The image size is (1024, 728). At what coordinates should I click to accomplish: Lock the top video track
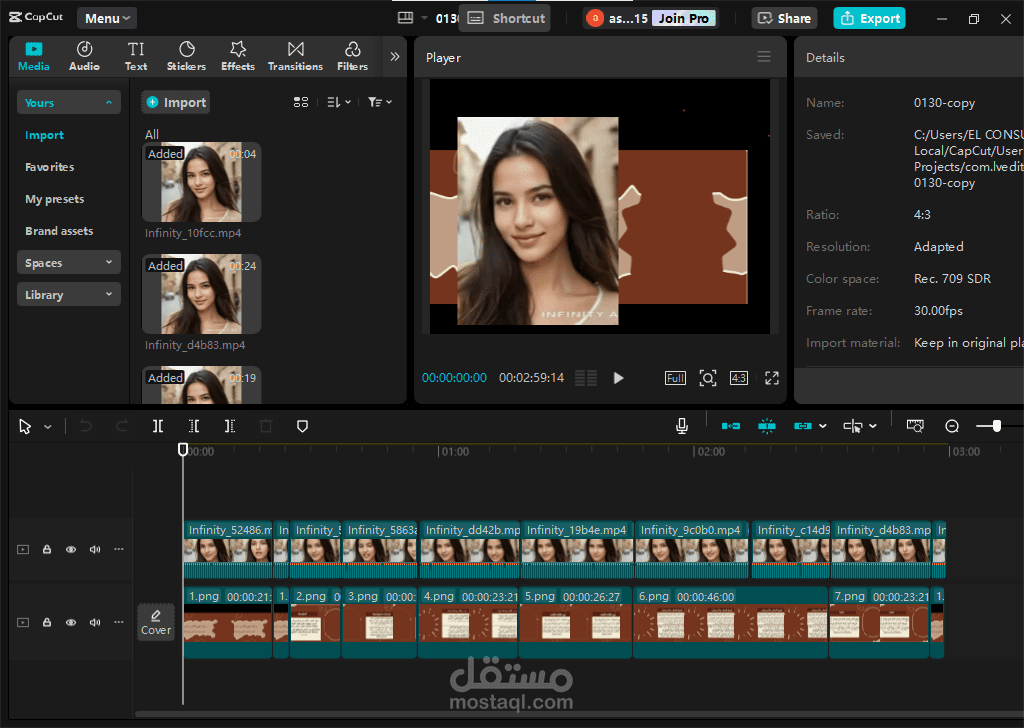pos(47,549)
